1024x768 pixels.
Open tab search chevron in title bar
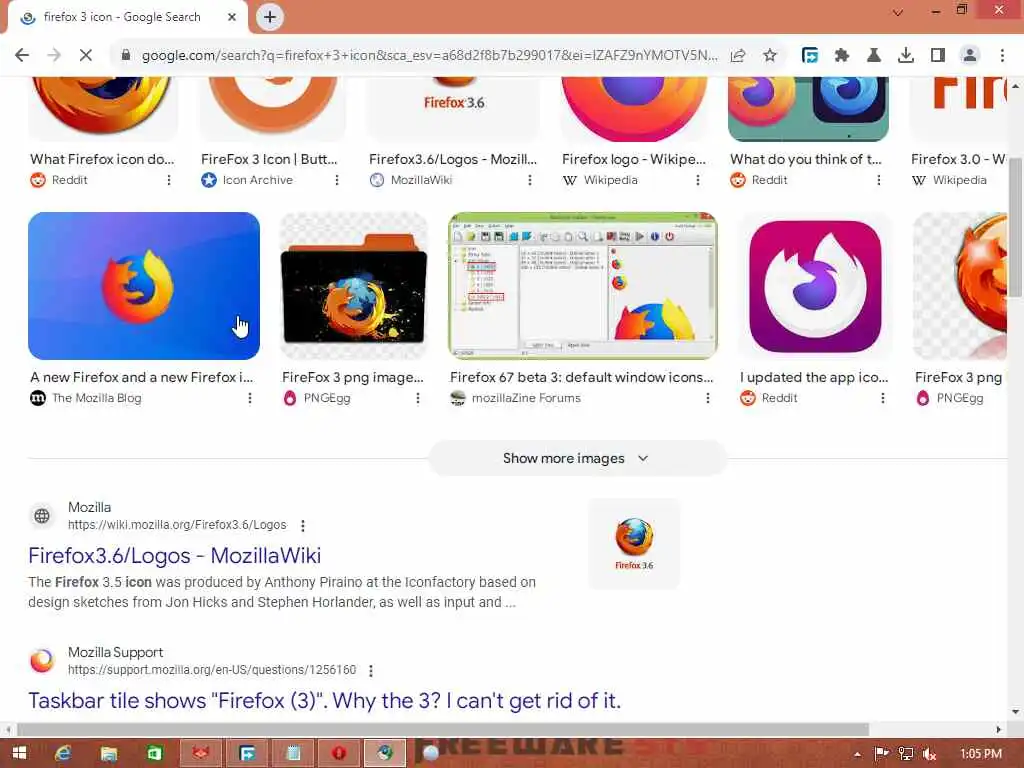click(898, 12)
